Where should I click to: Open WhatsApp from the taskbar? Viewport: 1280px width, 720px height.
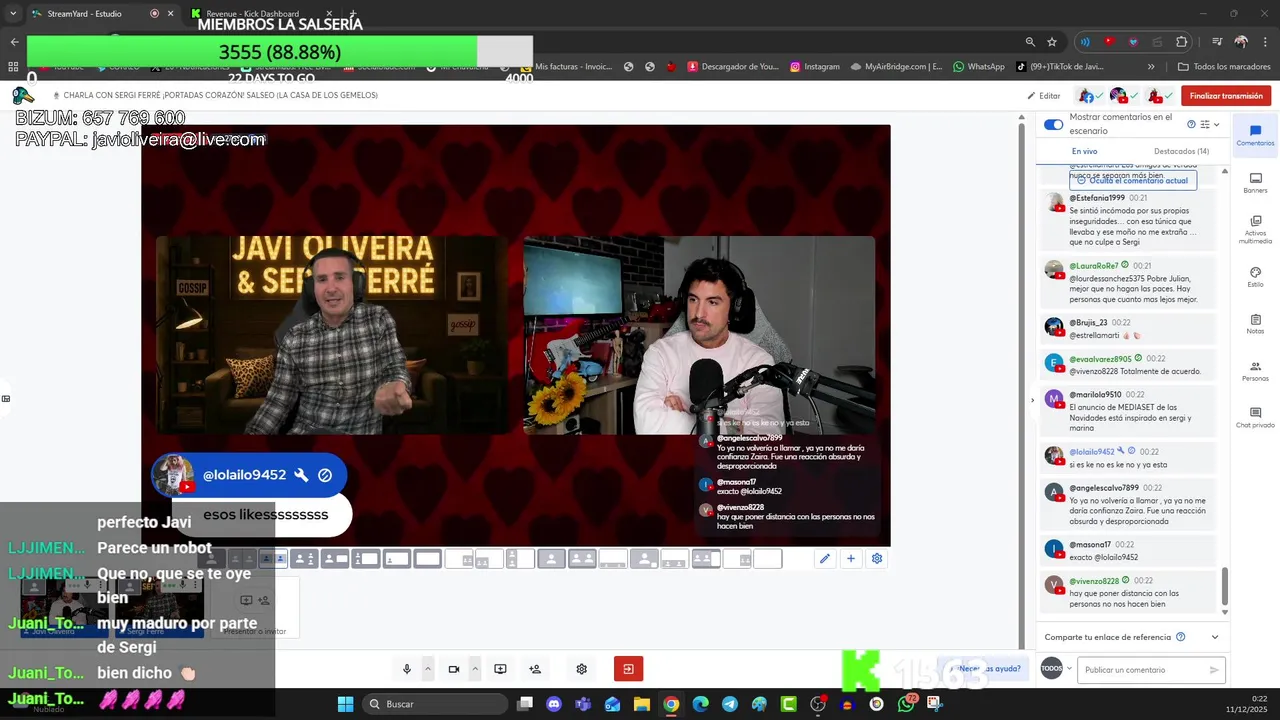[907, 704]
